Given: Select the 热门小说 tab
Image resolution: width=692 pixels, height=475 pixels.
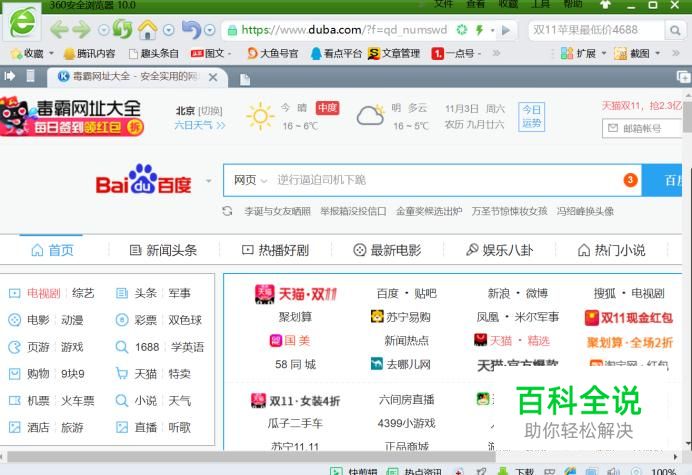Looking at the screenshot, I should [611, 250].
